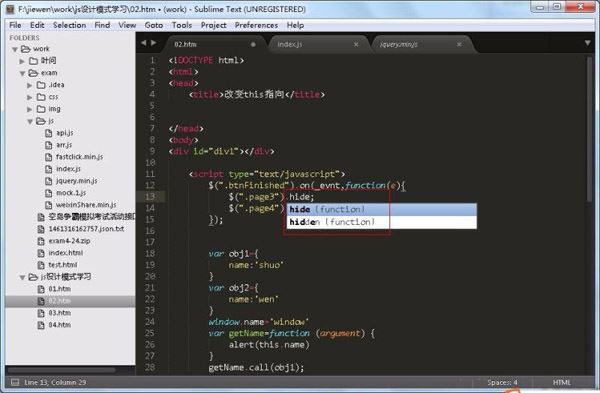The width and height of the screenshot is (600, 393).
Task: Open the Find menu
Action: pos(102,25)
